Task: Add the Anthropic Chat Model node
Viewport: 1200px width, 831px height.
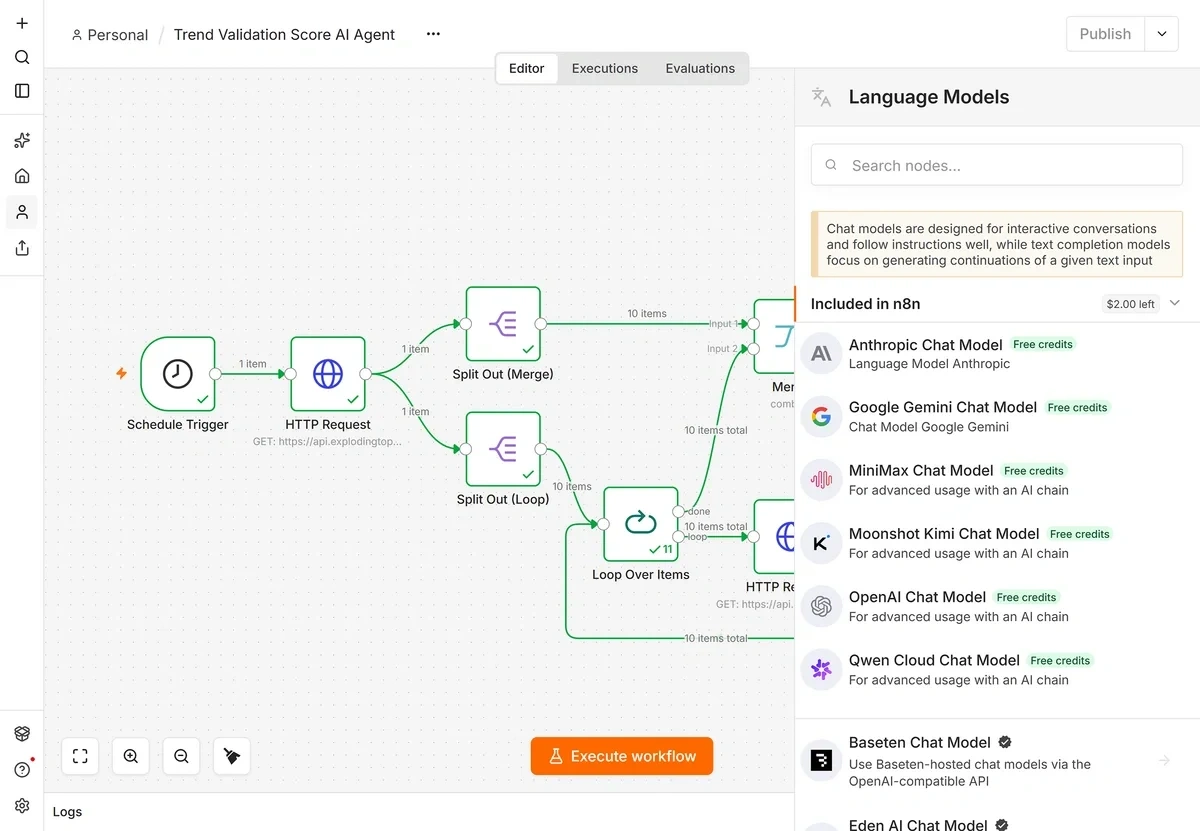Action: [x=997, y=354]
